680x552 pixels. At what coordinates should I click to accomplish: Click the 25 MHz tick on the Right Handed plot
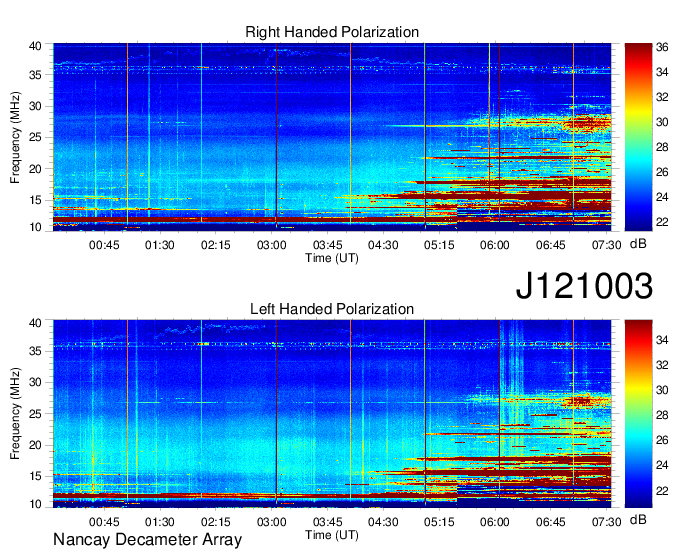[x=35, y=137]
